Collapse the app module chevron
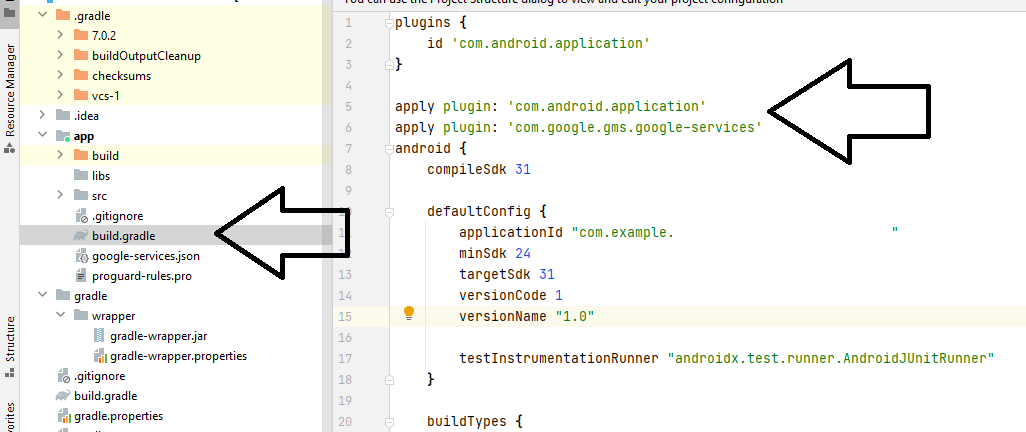This screenshot has width=1026, height=432. (43, 136)
